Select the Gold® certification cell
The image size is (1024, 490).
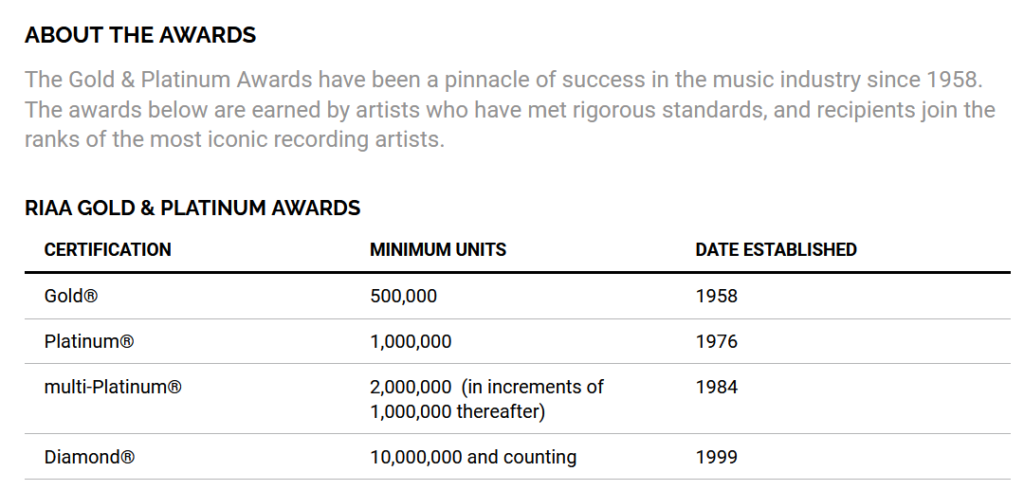click(71, 296)
